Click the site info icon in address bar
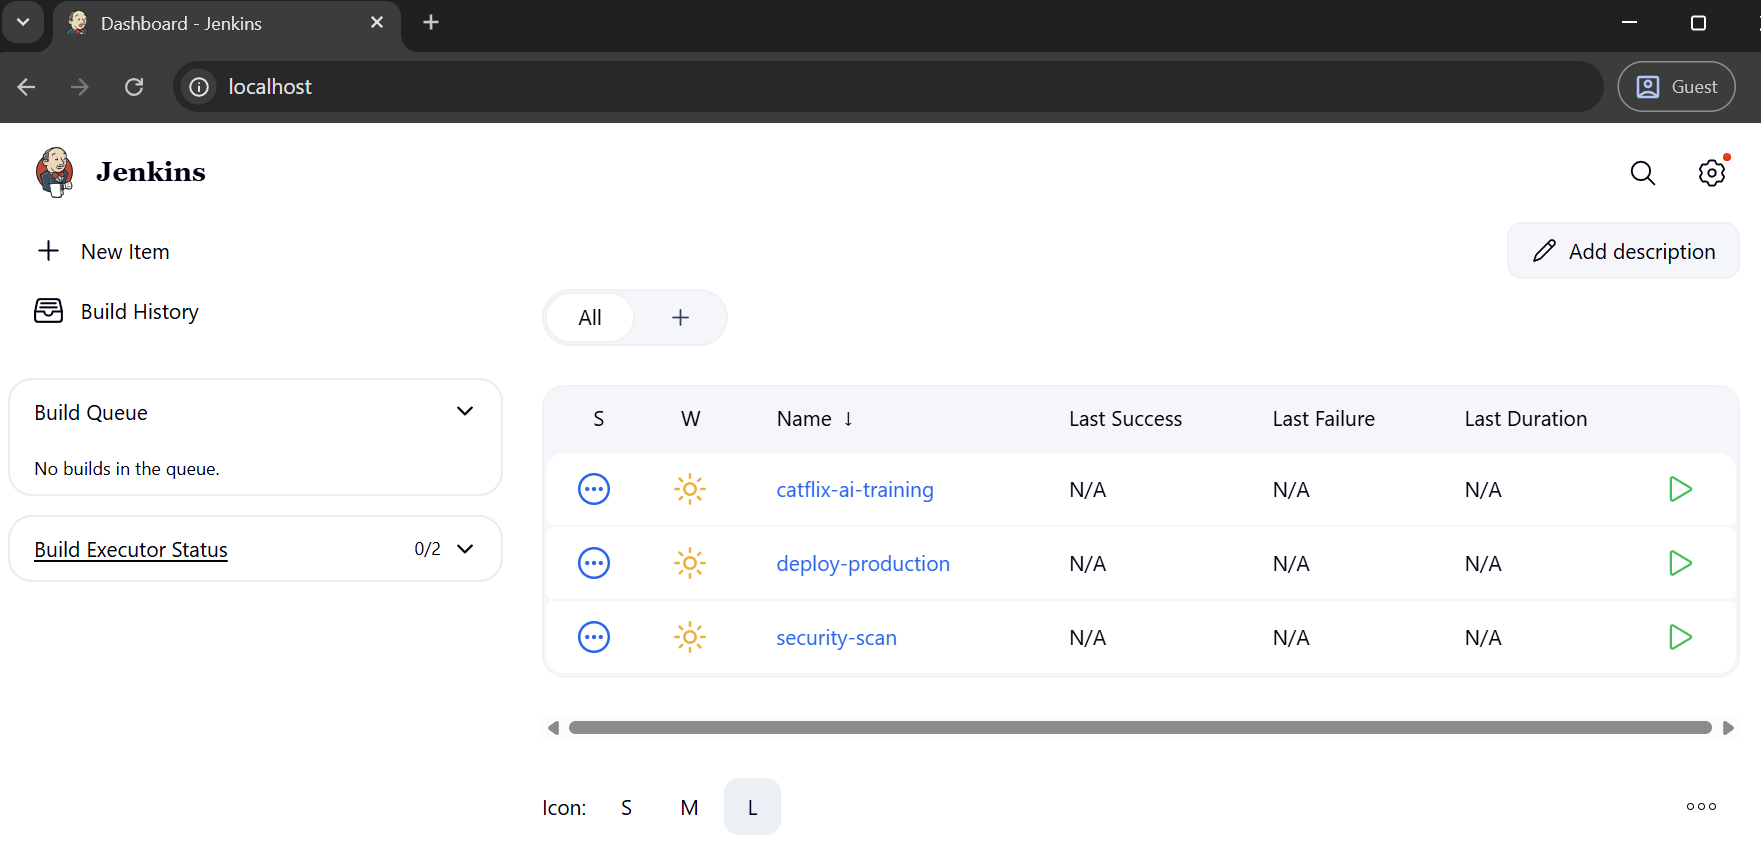 click(x=199, y=87)
